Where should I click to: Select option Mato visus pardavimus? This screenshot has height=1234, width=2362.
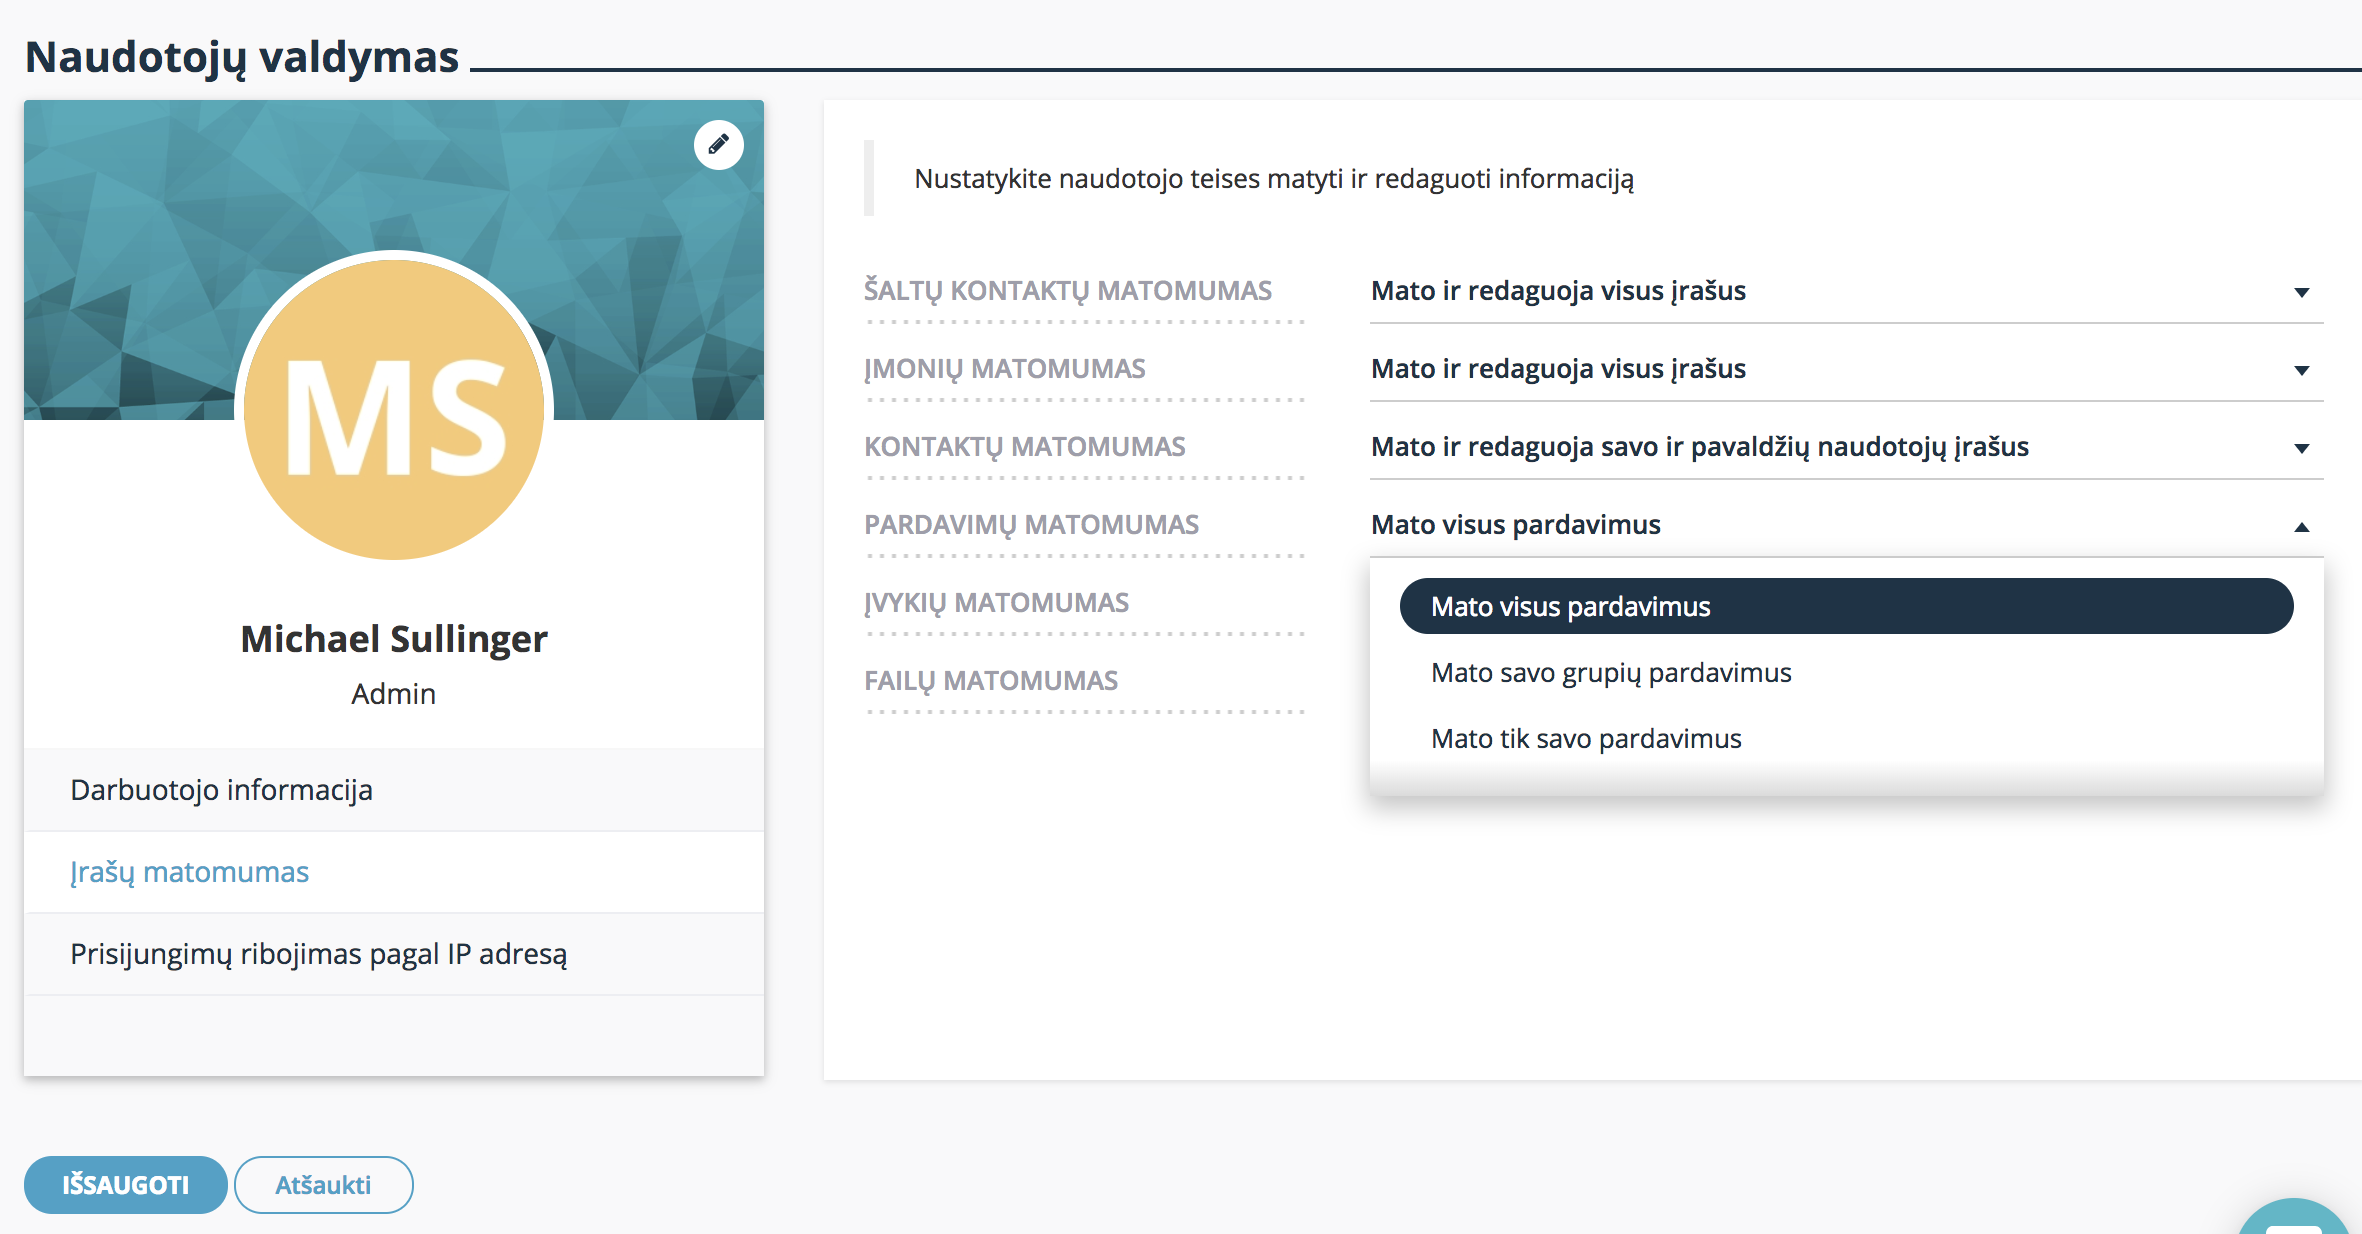pyautogui.click(x=1846, y=606)
